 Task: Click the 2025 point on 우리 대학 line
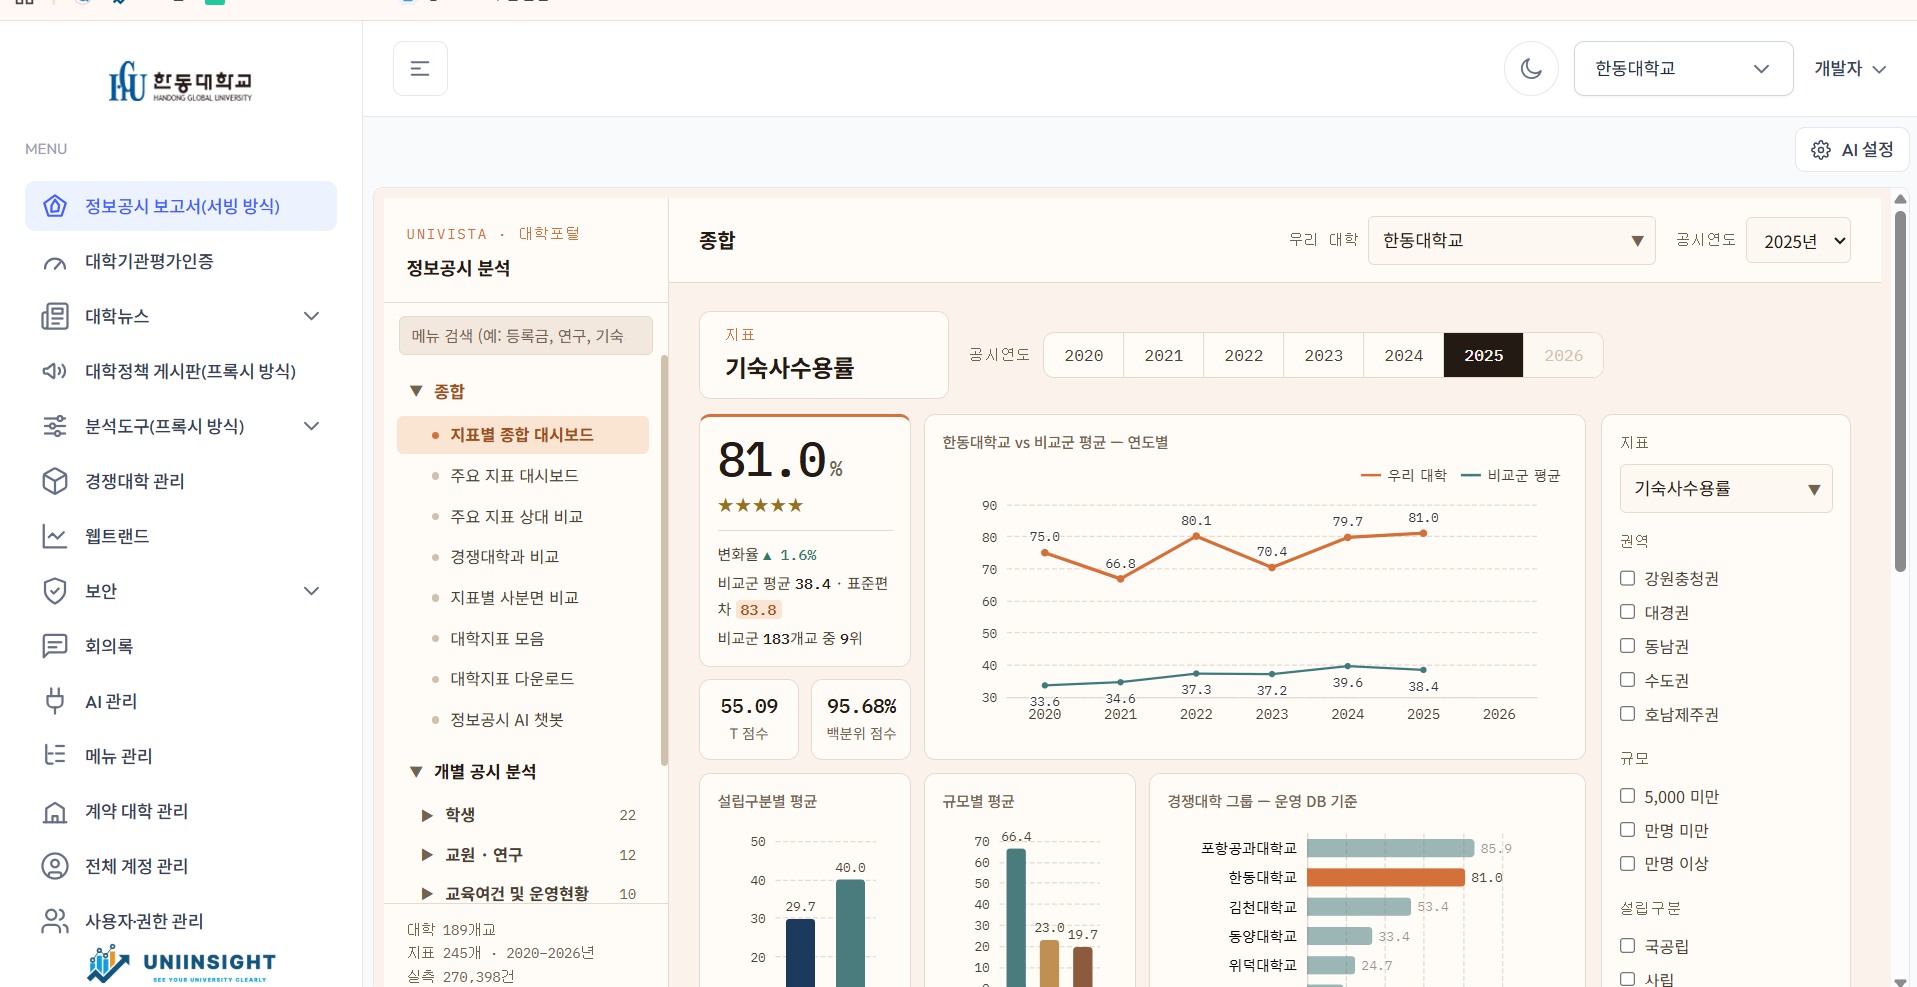click(x=1423, y=533)
